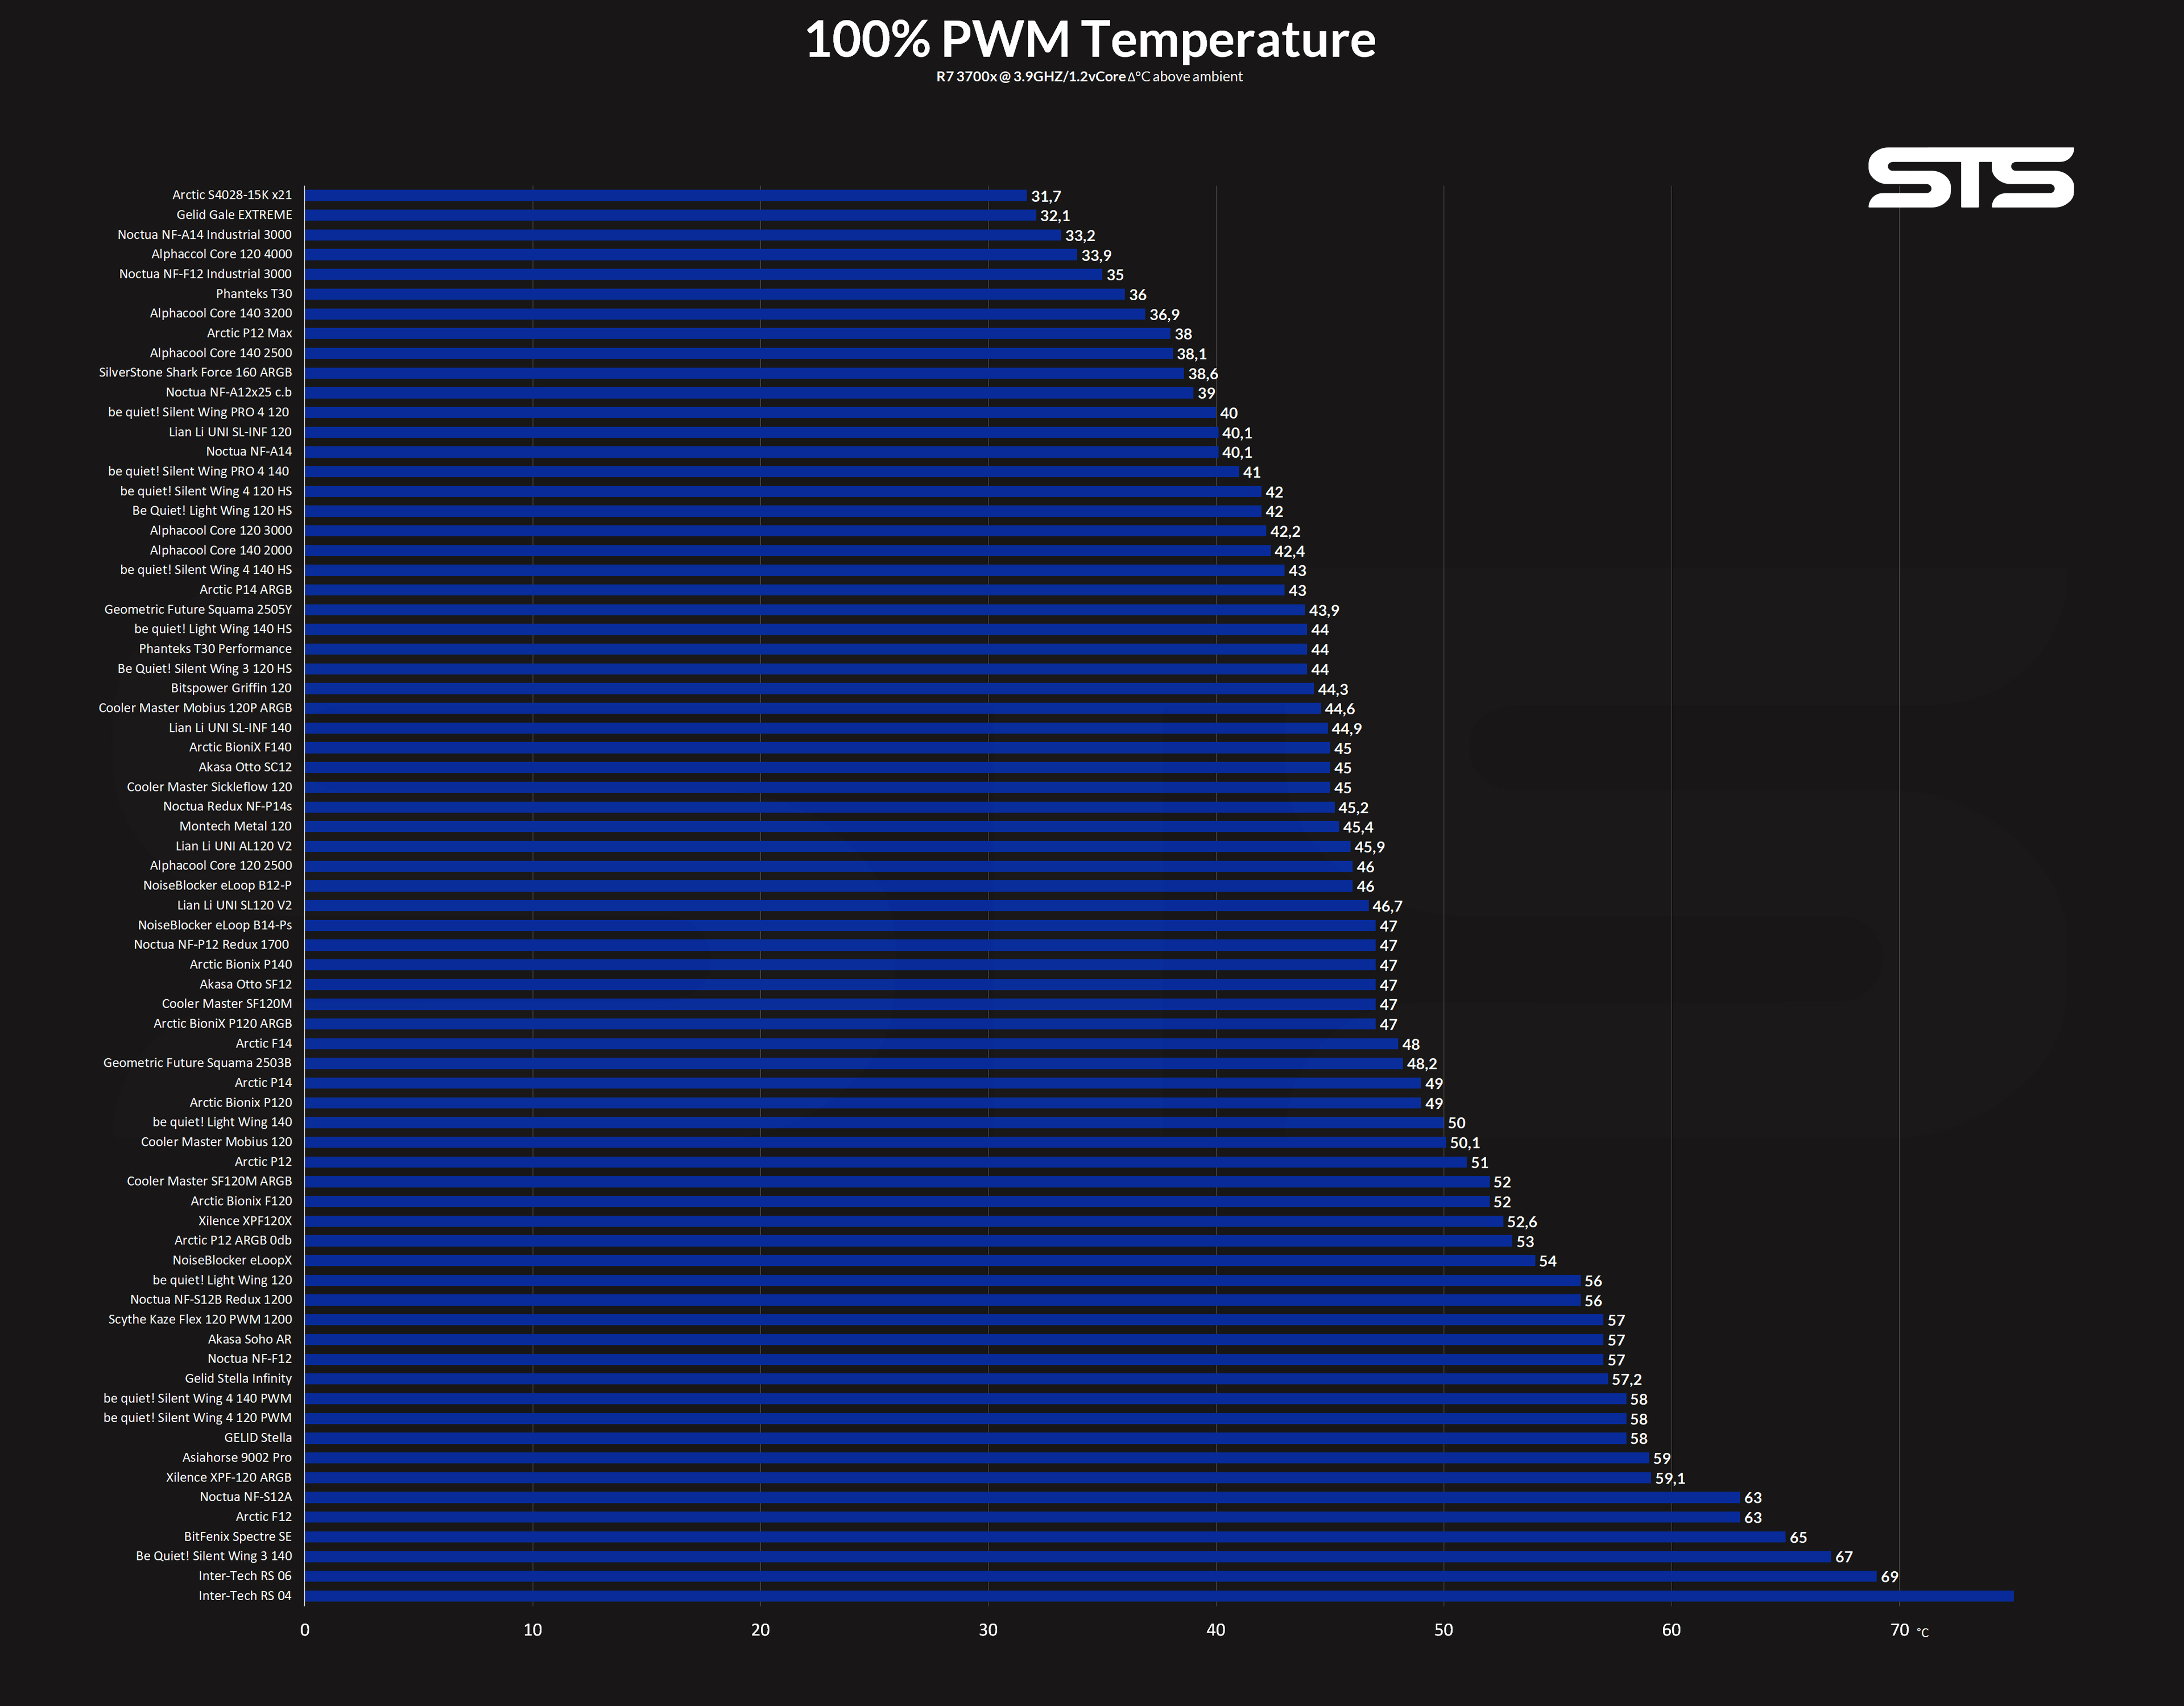Select the 'Montech Metal 120' label
This screenshot has width=2184, height=1706.
pos(236,827)
